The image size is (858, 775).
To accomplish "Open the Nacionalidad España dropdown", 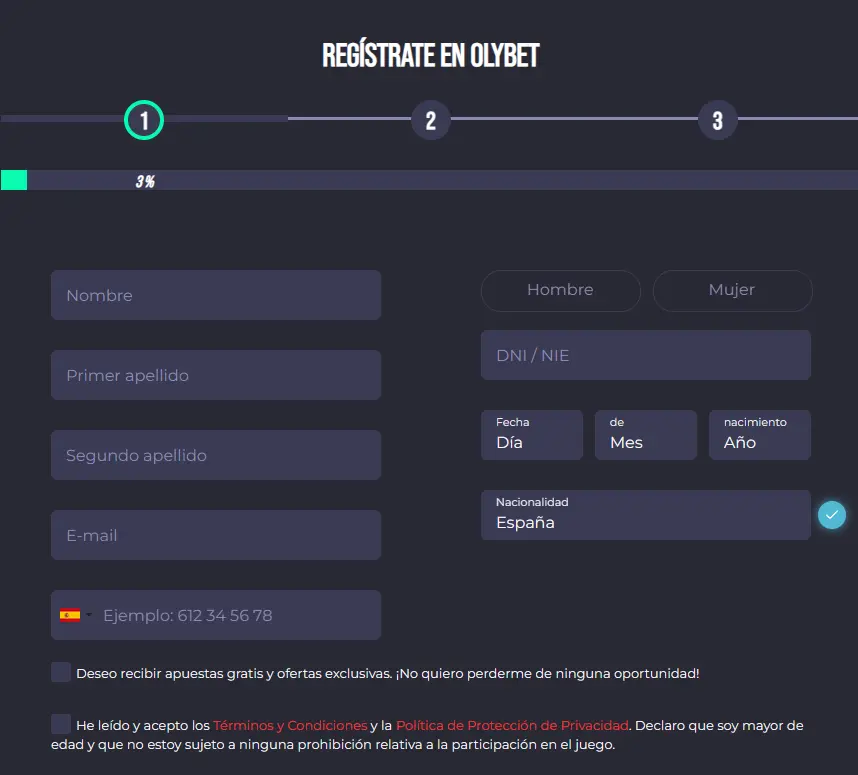I will pyautogui.click(x=646, y=514).
